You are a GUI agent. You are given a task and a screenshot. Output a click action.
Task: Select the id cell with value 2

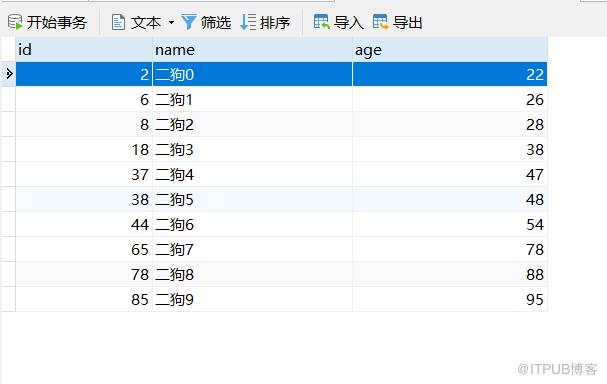[84, 74]
